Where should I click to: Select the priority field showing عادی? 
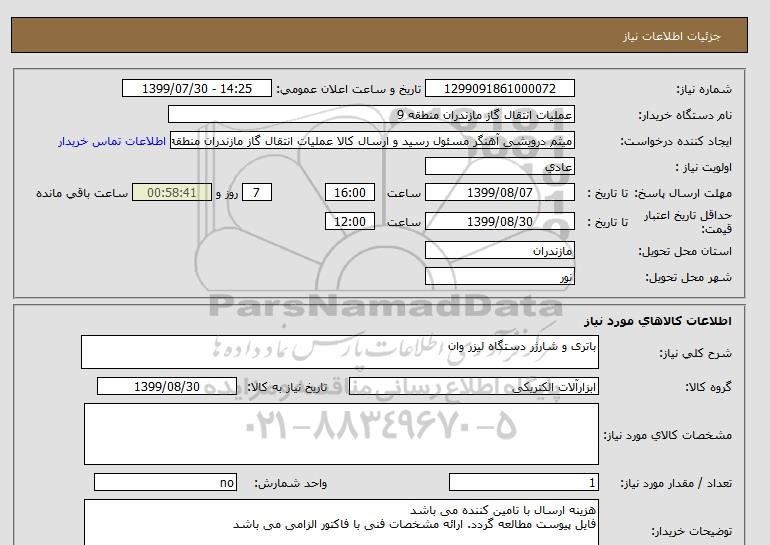coord(499,166)
